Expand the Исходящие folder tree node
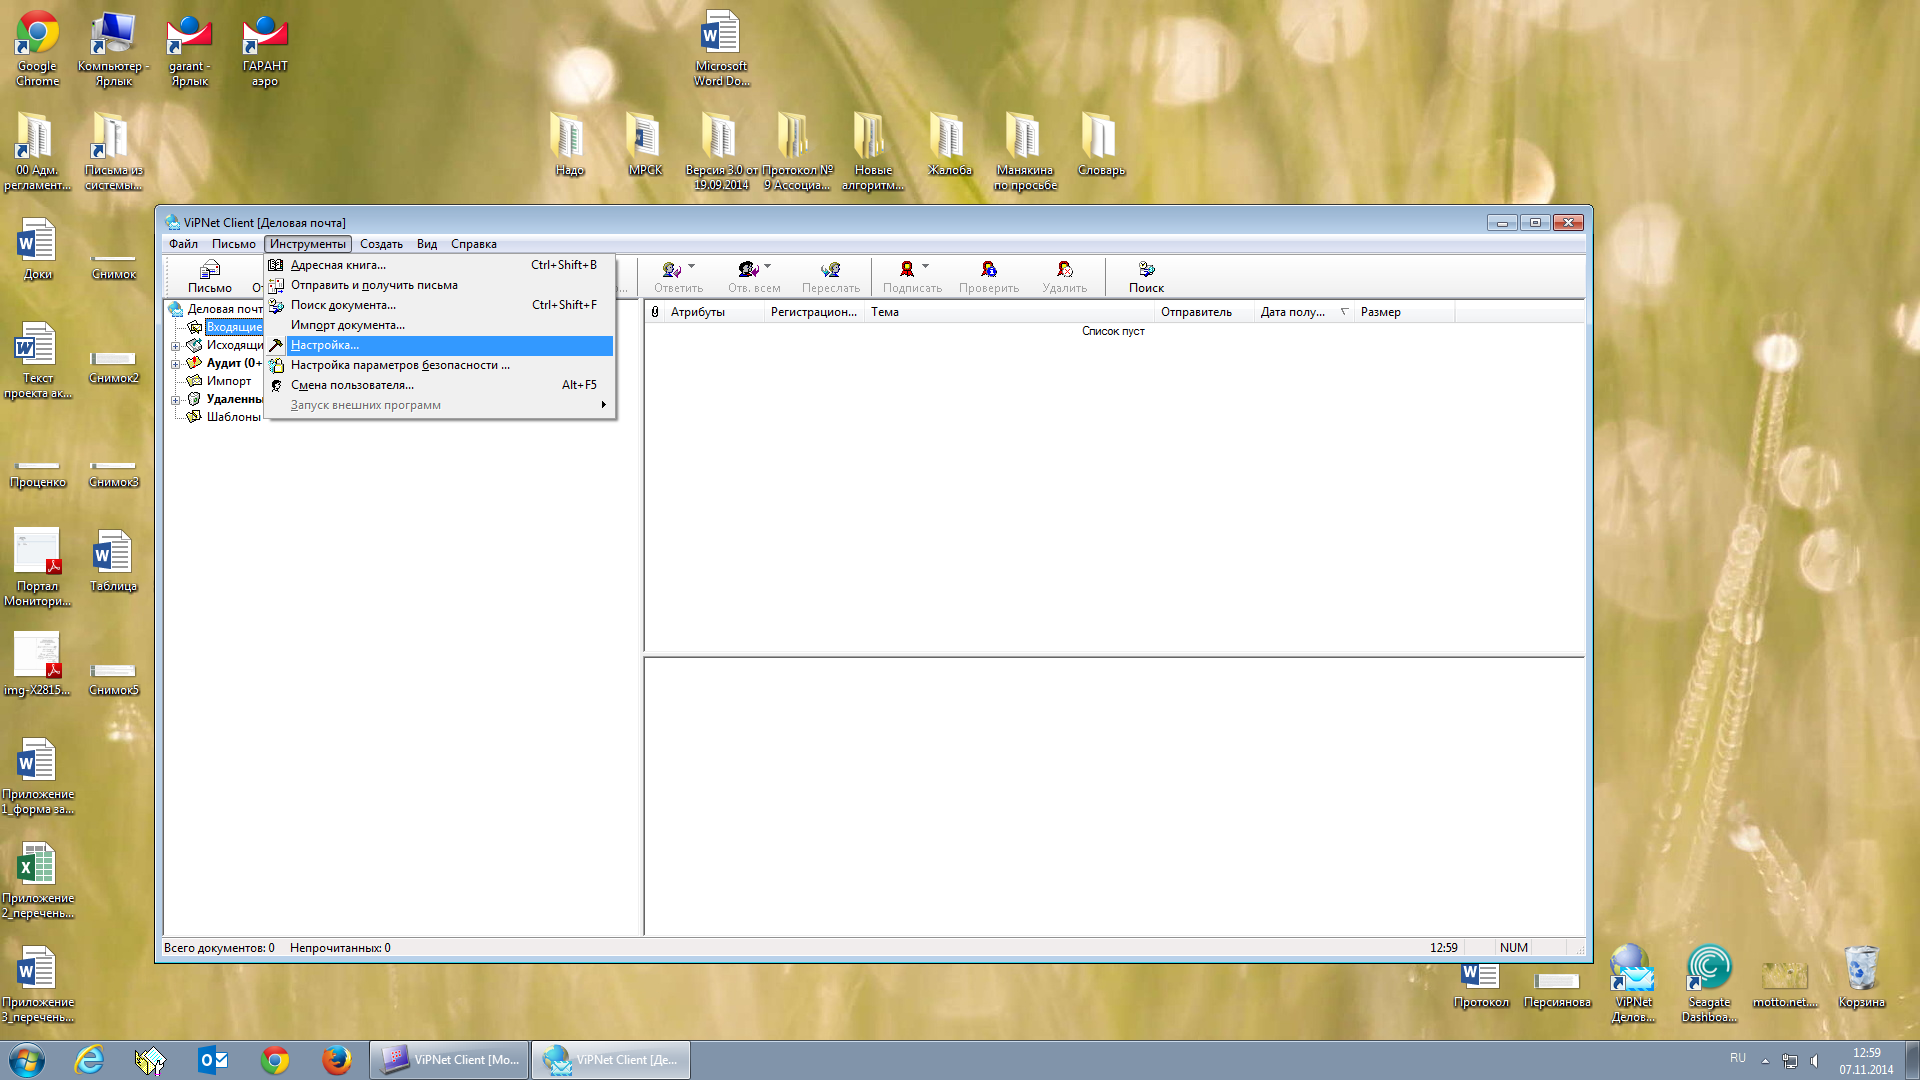Image resolution: width=1920 pixels, height=1080 pixels. click(175, 346)
